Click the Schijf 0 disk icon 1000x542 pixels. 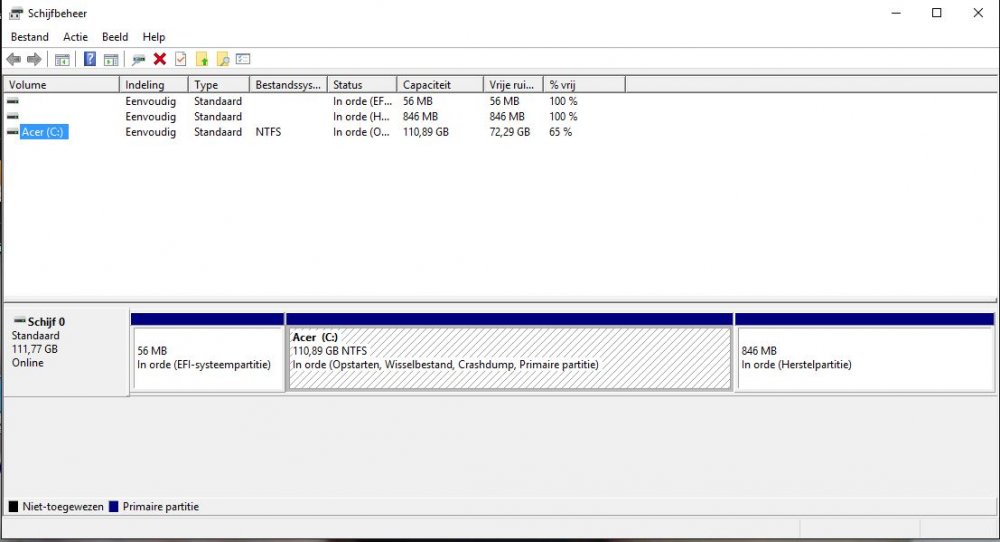pyautogui.click(x=20, y=321)
